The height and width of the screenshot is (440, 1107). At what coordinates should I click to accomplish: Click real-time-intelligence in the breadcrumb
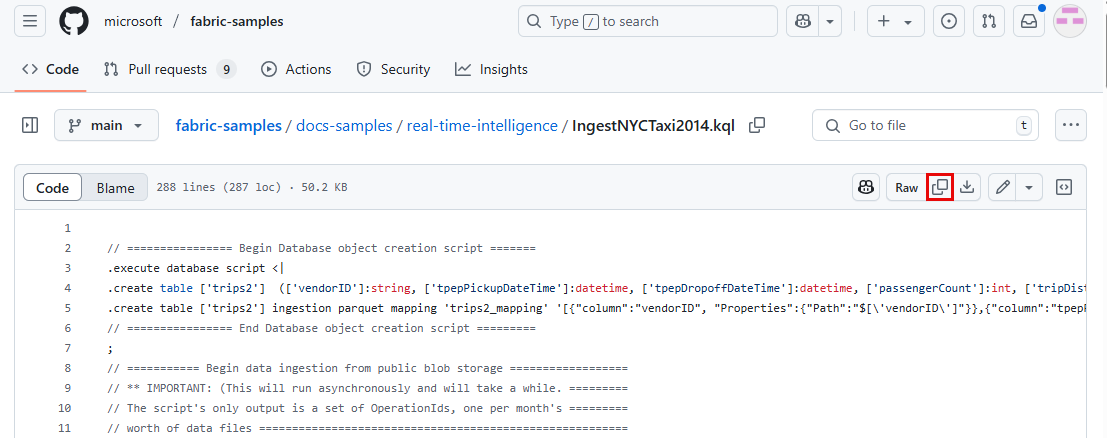click(x=482, y=126)
